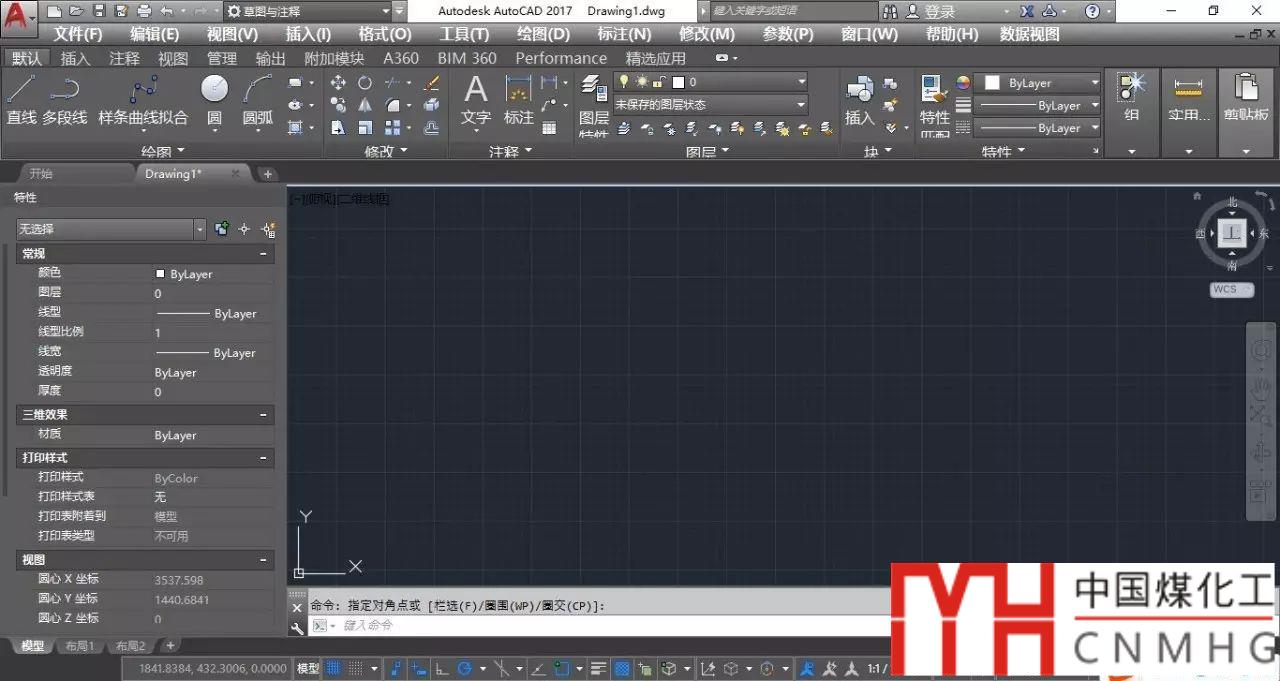The width and height of the screenshot is (1280, 681).
Task: Toggle lineweight display in status bar
Action: pyautogui.click(x=598, y=669)
